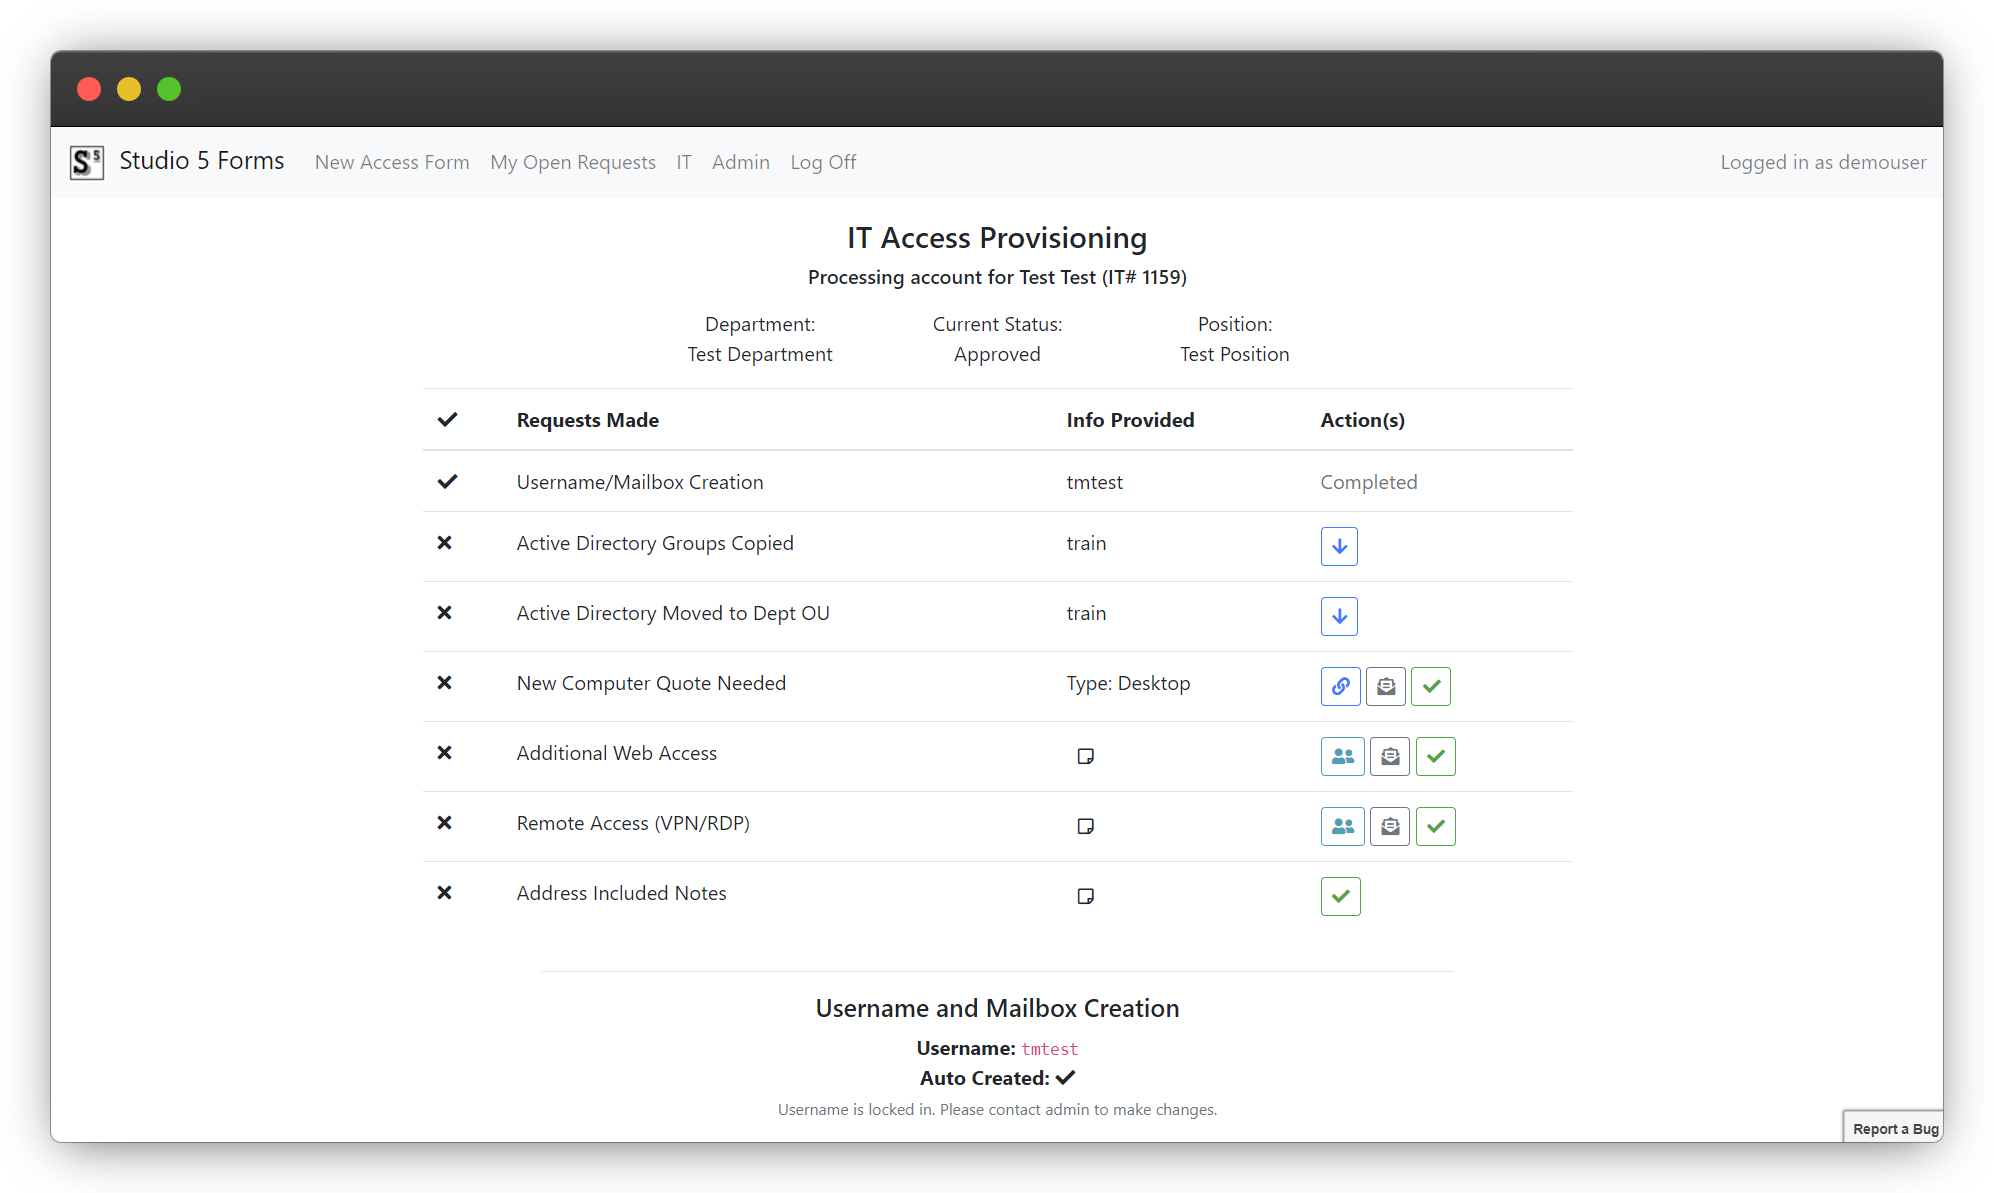
Task: Click the X status for AD Moved to Dept OU
Action: (x=445, y=613)
